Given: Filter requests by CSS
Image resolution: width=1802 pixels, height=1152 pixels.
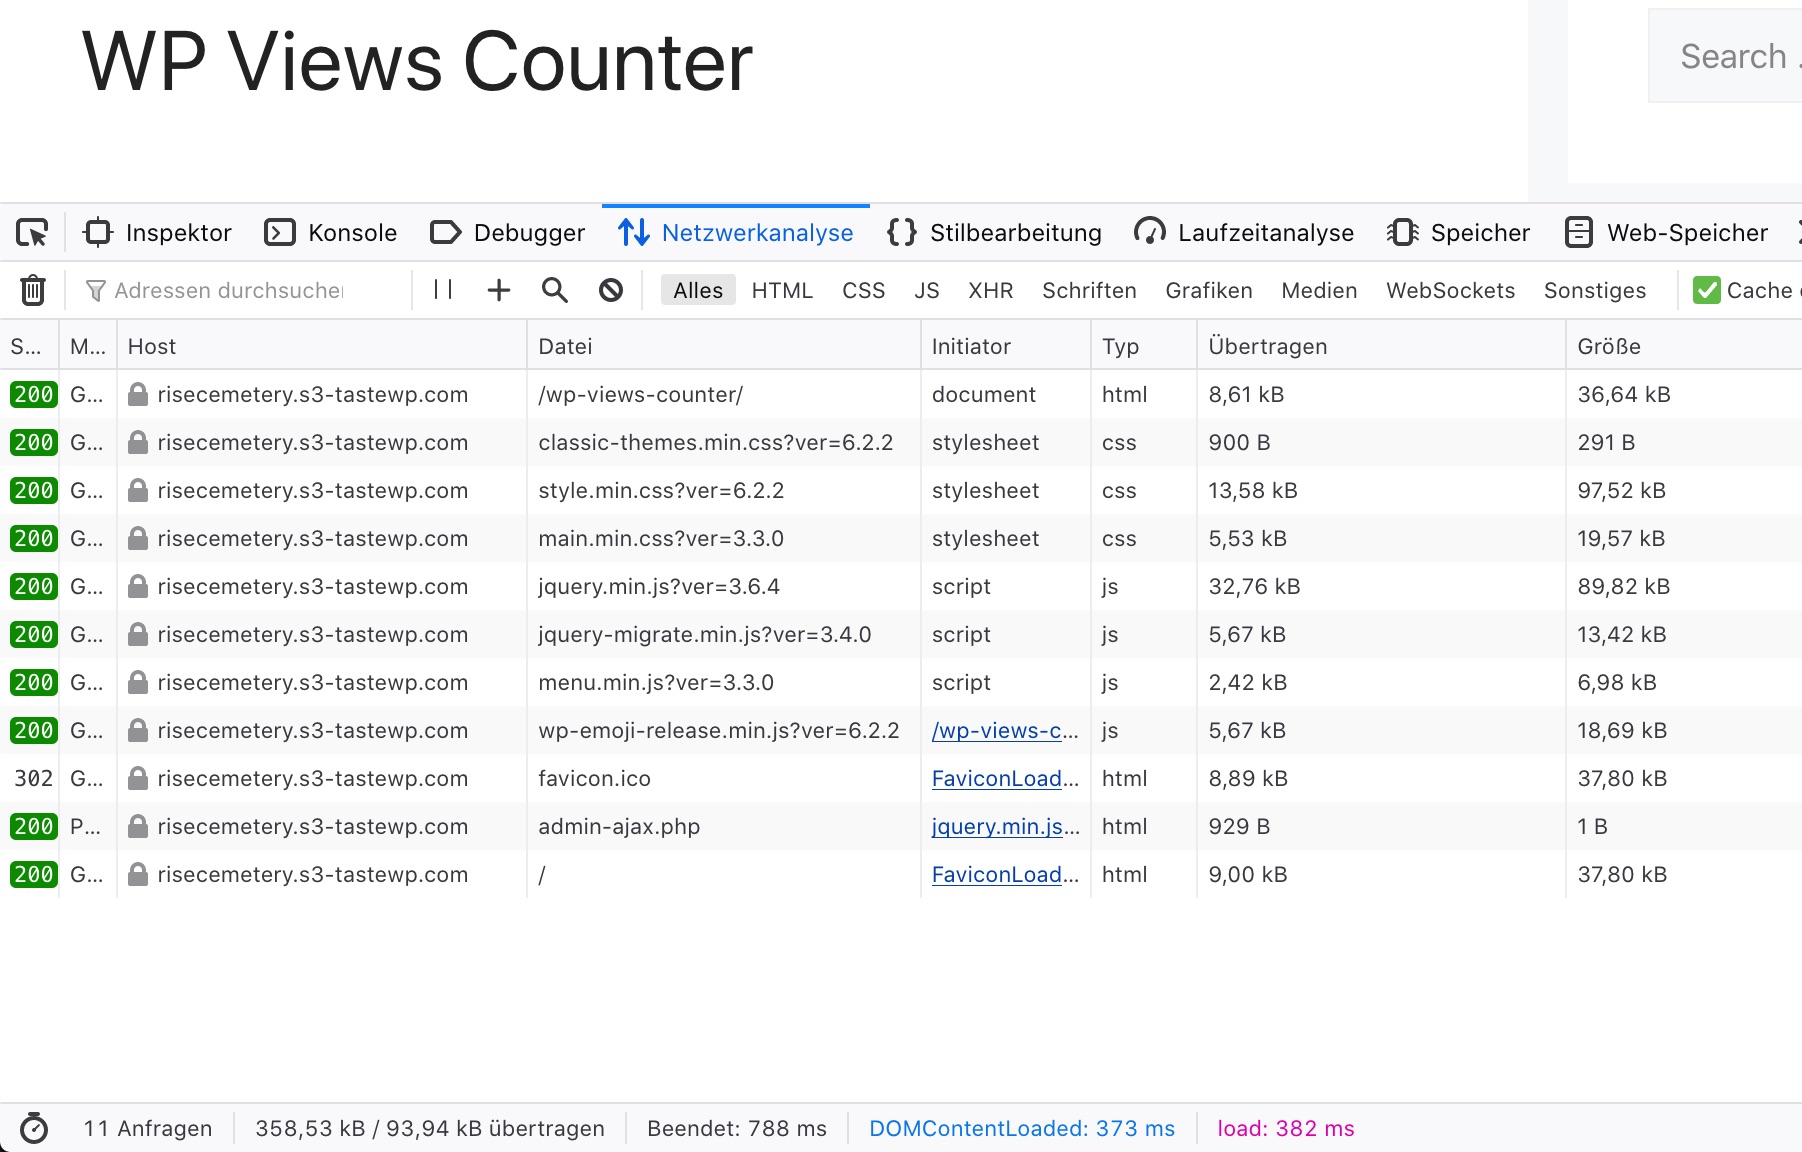Looking at the screenshot, I should (x=864, y=290).
